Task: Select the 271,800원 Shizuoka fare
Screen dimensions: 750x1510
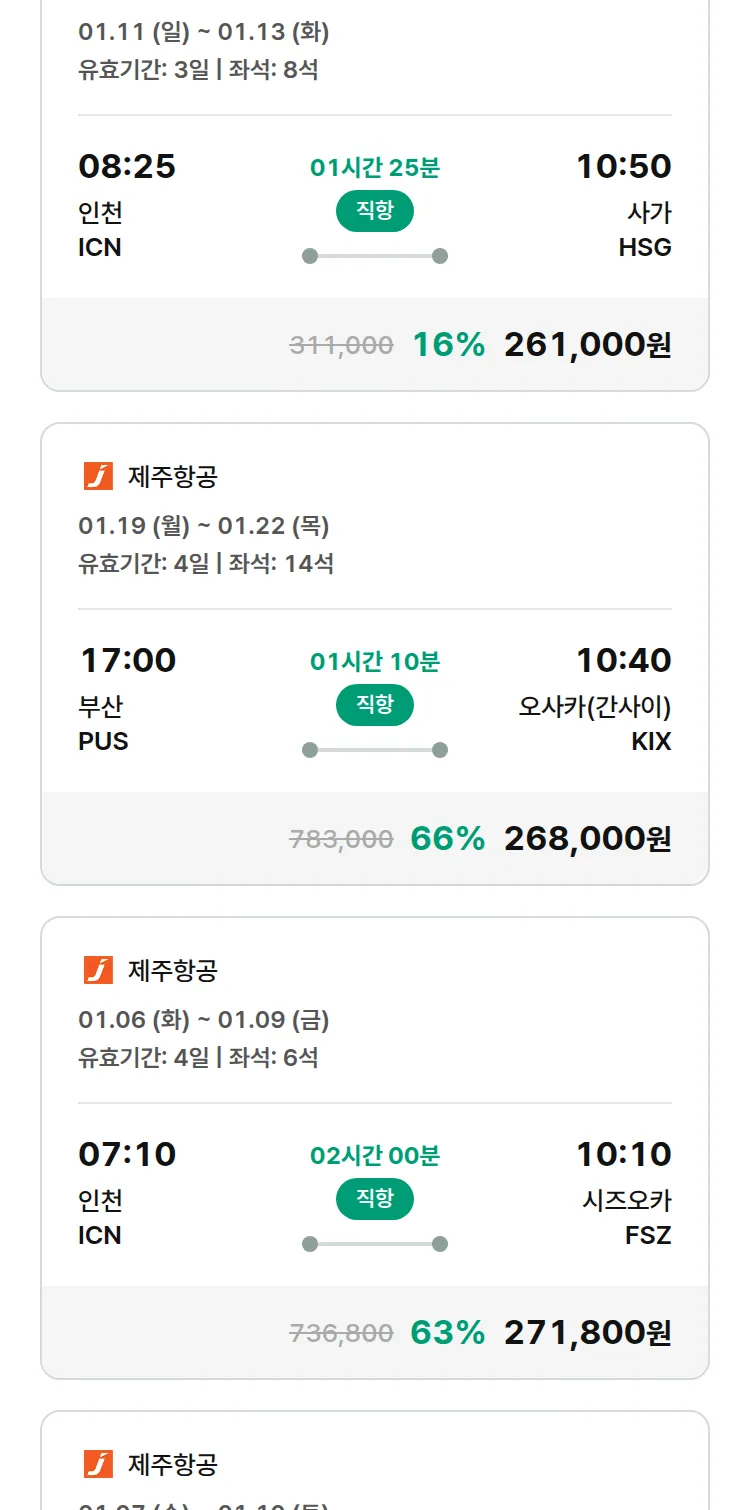Action: (x=587, y=1333)
